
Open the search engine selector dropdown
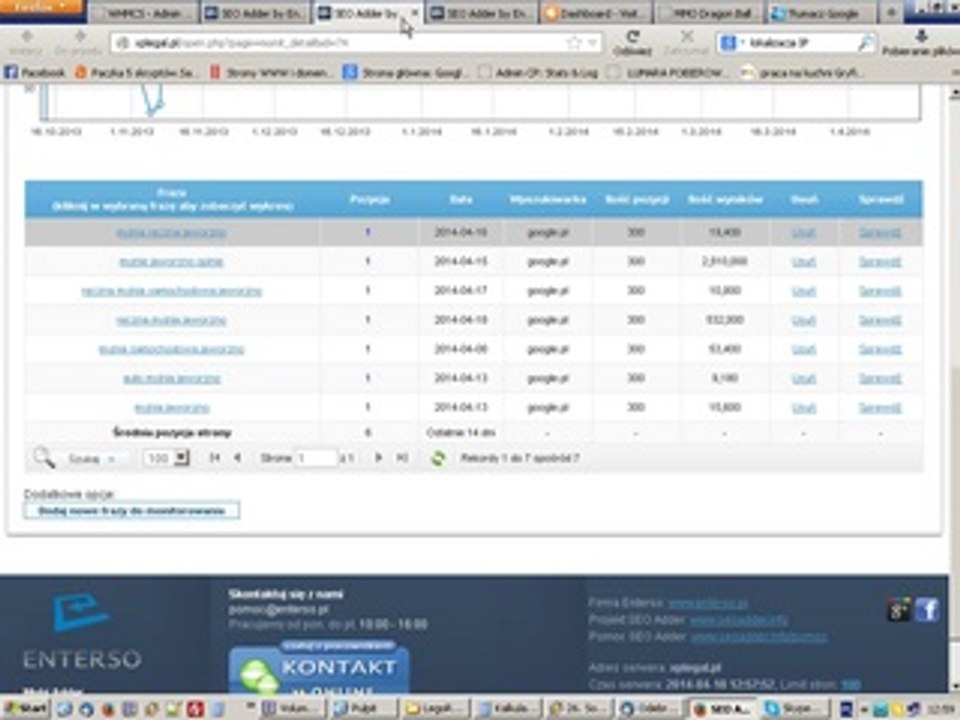point(731,43)
